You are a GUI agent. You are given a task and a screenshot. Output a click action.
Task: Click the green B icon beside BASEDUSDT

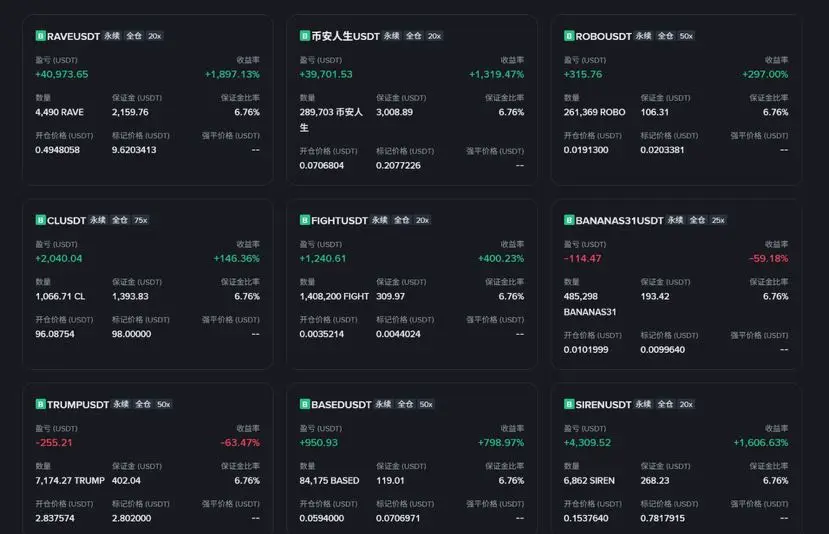click(x=305, y=404)
